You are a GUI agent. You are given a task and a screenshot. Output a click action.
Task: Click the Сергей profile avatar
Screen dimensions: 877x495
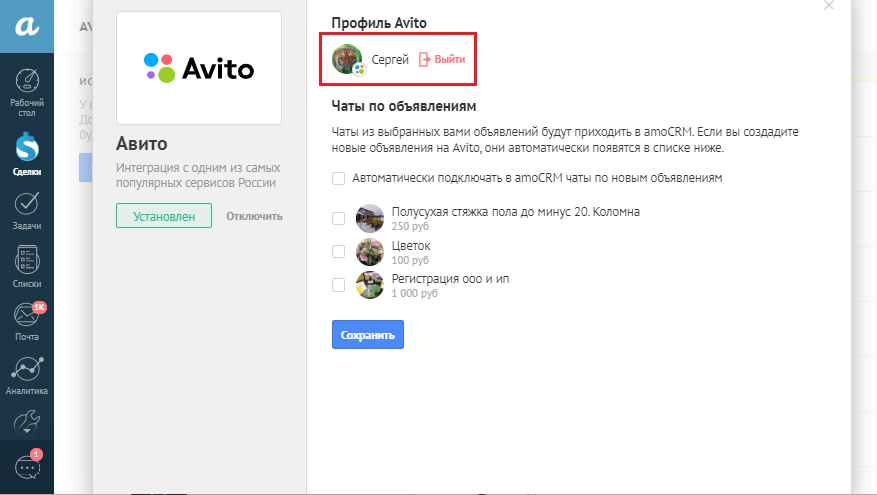(x=347, y=59)
